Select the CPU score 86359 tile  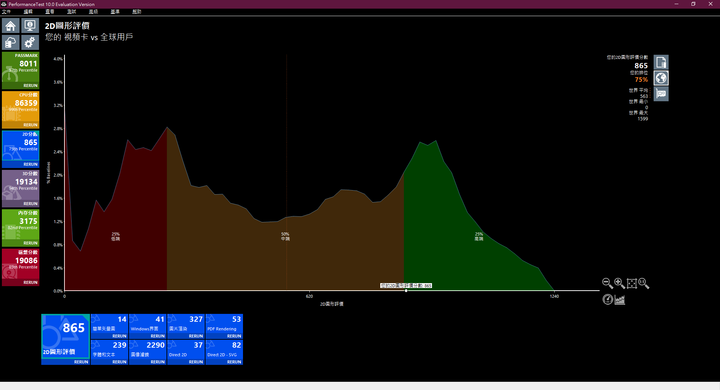[21, 110]
